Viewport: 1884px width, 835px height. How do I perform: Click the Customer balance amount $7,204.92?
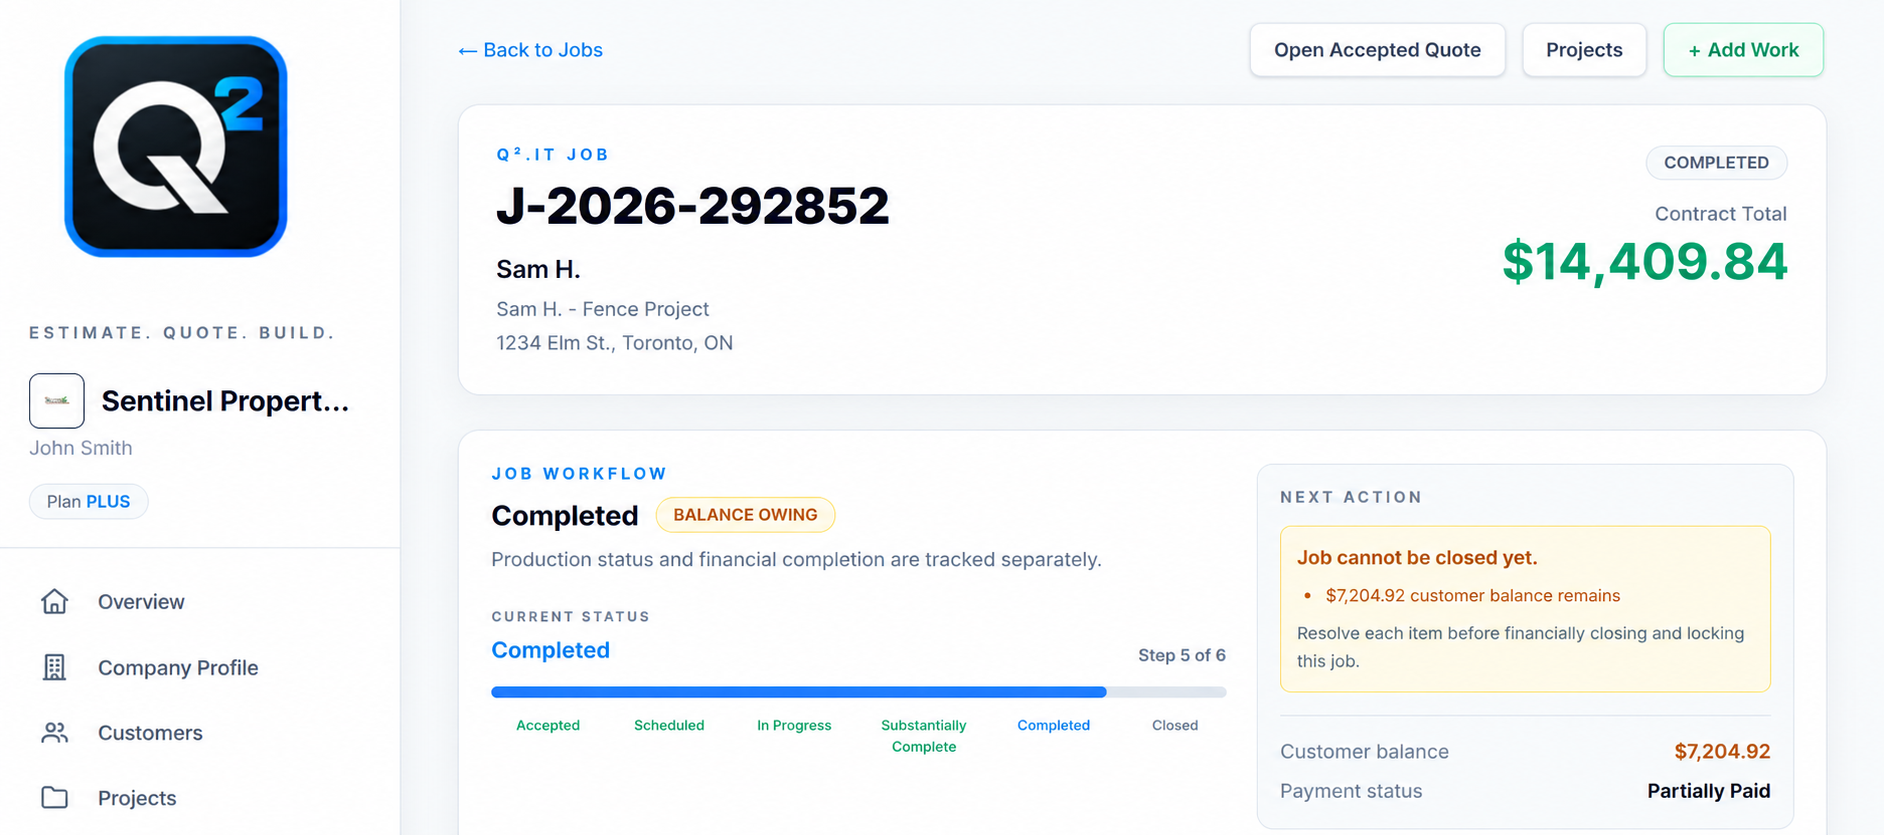pos(1722,751)
